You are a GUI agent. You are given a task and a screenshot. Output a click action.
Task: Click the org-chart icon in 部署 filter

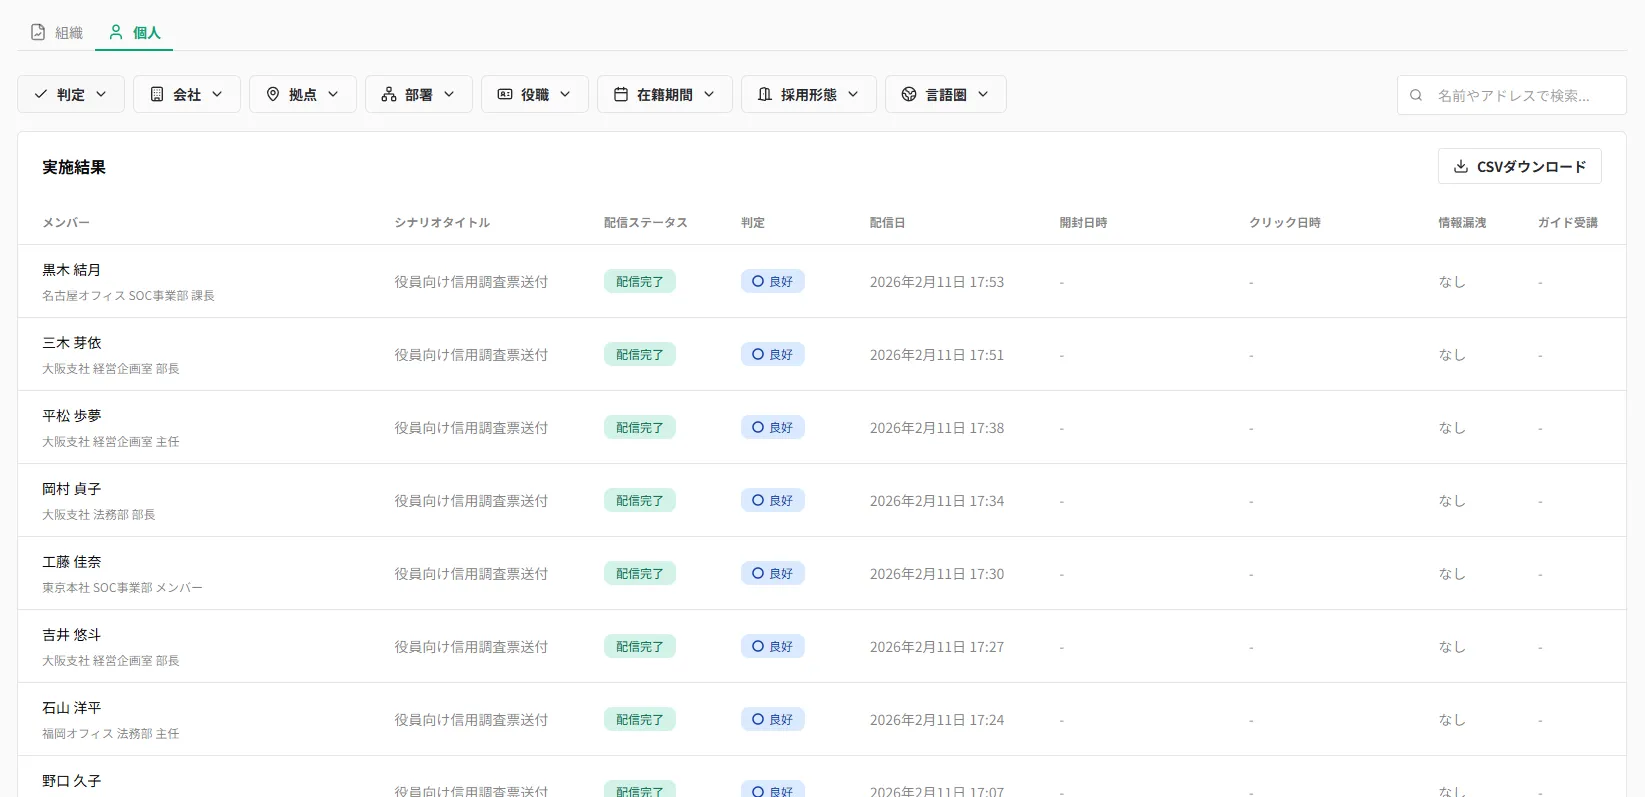pyautogui.click(x=389, y=94)
